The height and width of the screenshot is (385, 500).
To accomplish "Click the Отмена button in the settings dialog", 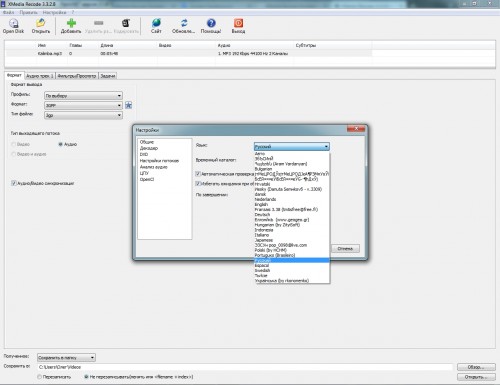I will coord(345,249).
